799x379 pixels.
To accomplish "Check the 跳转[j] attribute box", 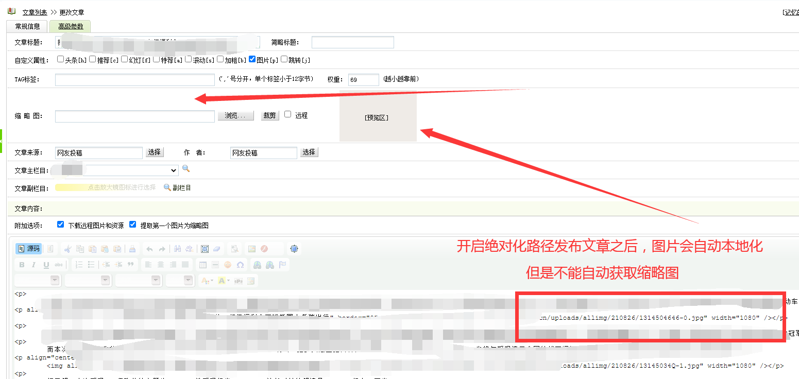I will (284, 59).
